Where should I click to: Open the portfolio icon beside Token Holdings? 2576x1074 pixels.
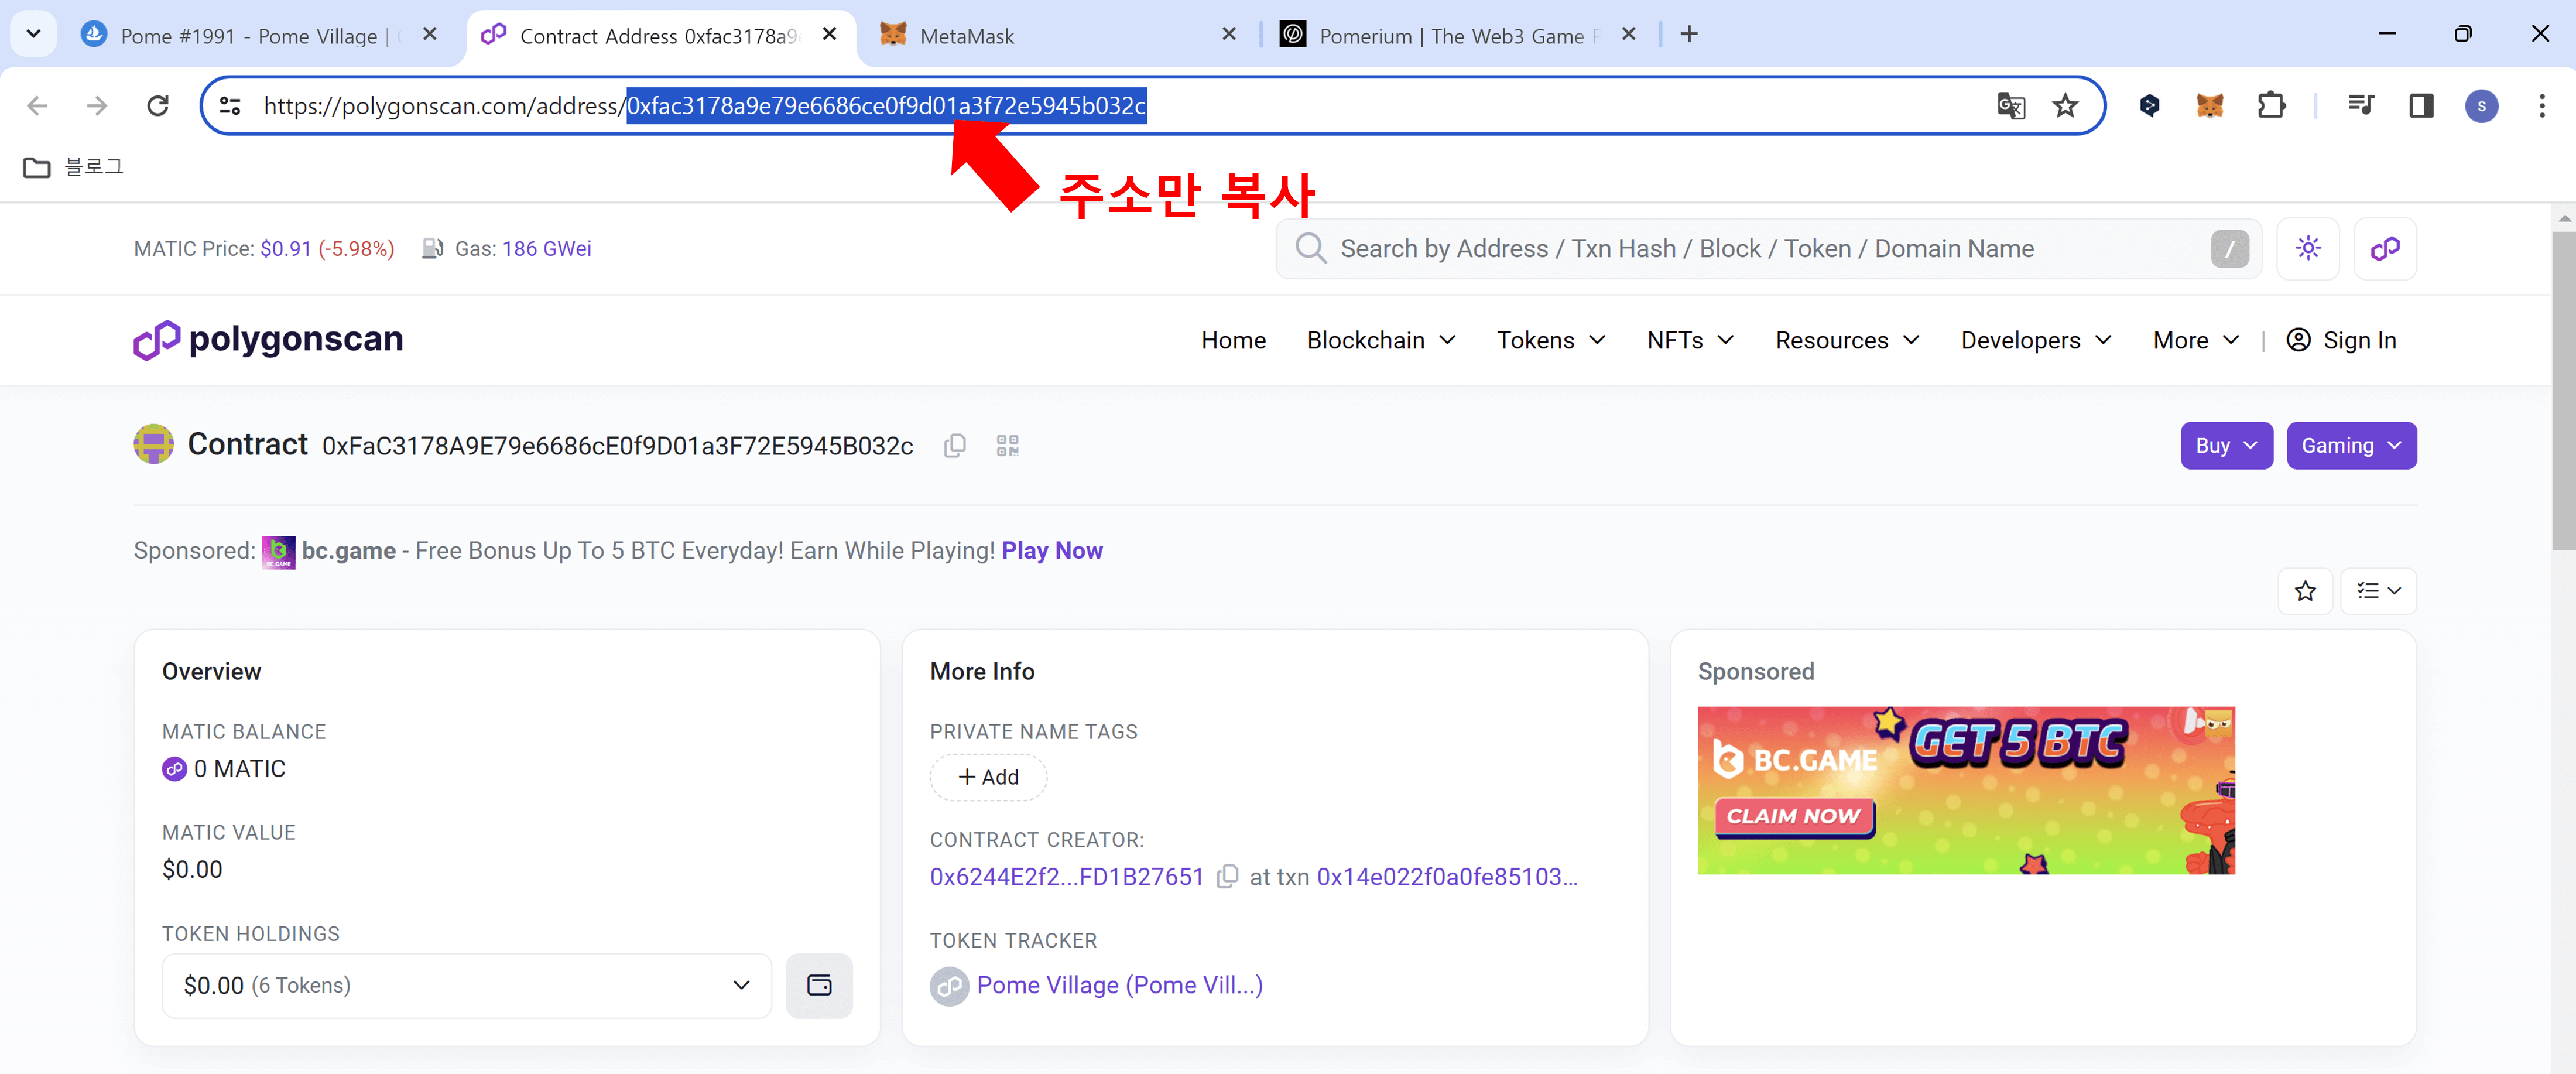(x=819, y=986)
